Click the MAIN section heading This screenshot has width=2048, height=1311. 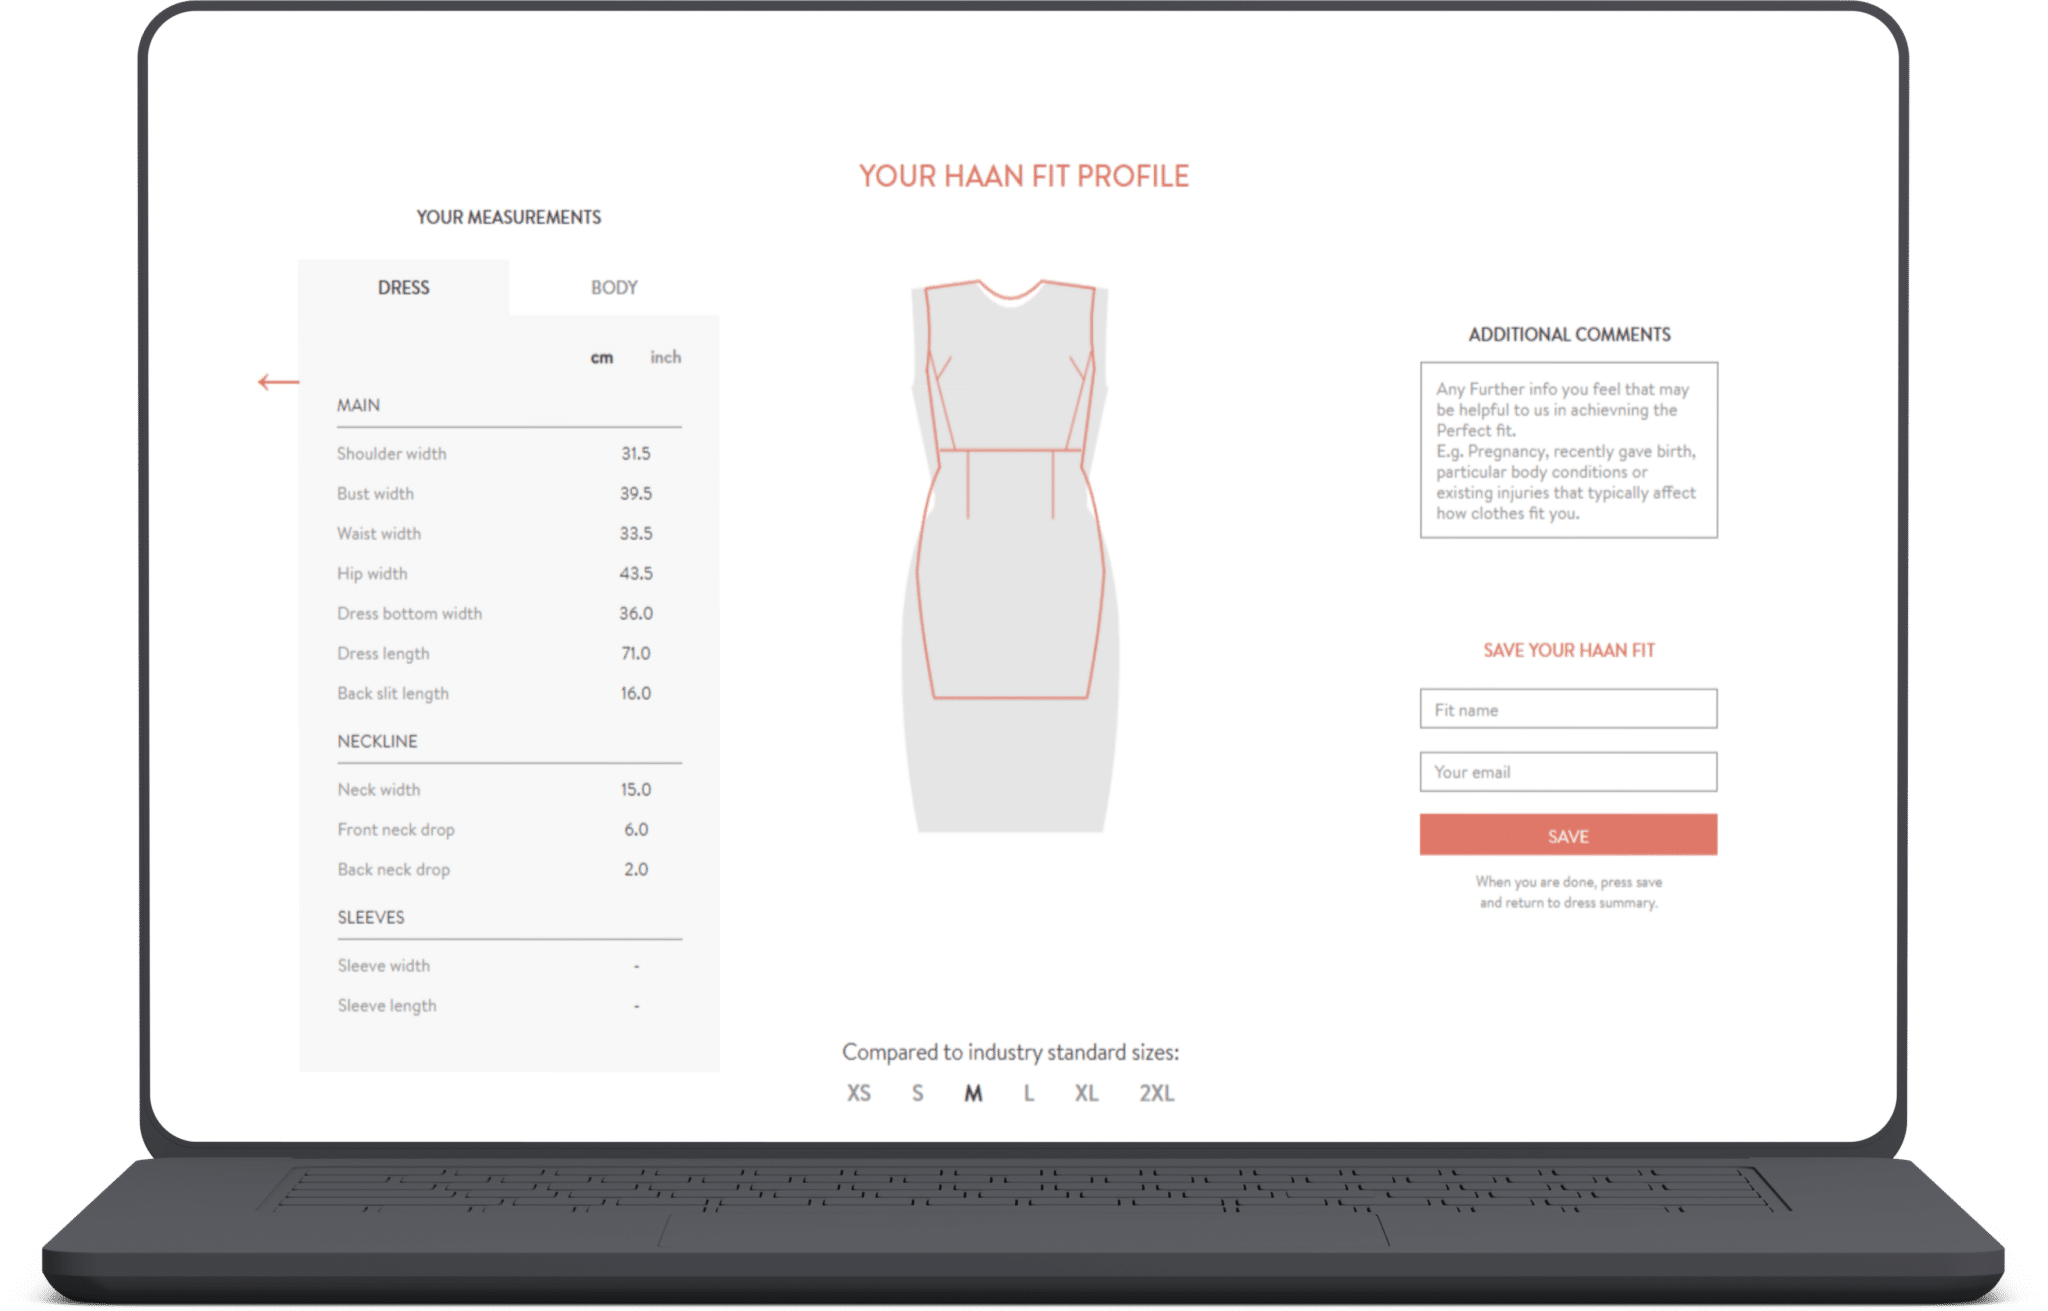(x=358, y=406)
